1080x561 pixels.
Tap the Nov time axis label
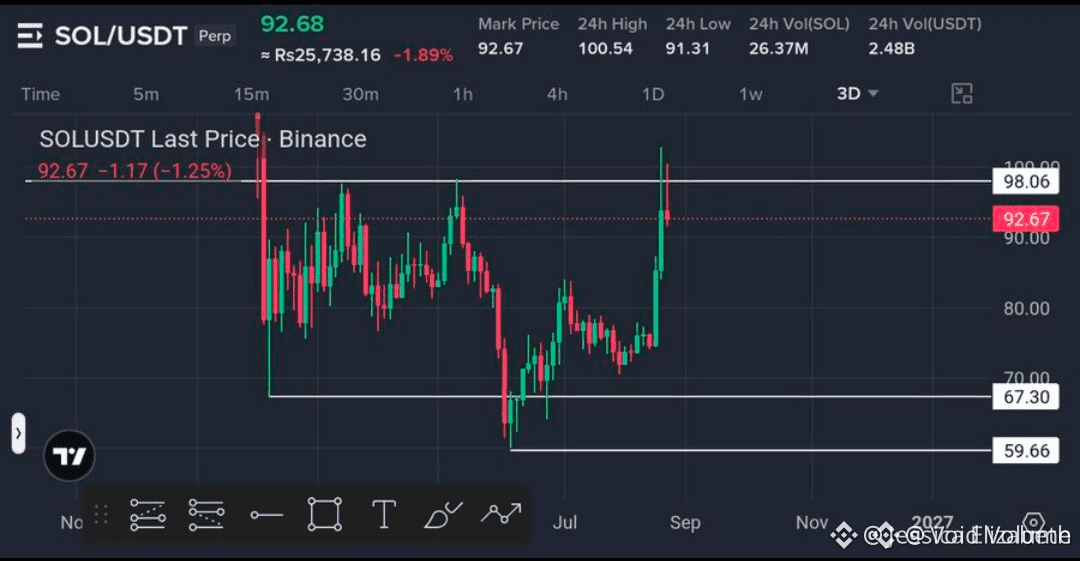click(812, 522)
